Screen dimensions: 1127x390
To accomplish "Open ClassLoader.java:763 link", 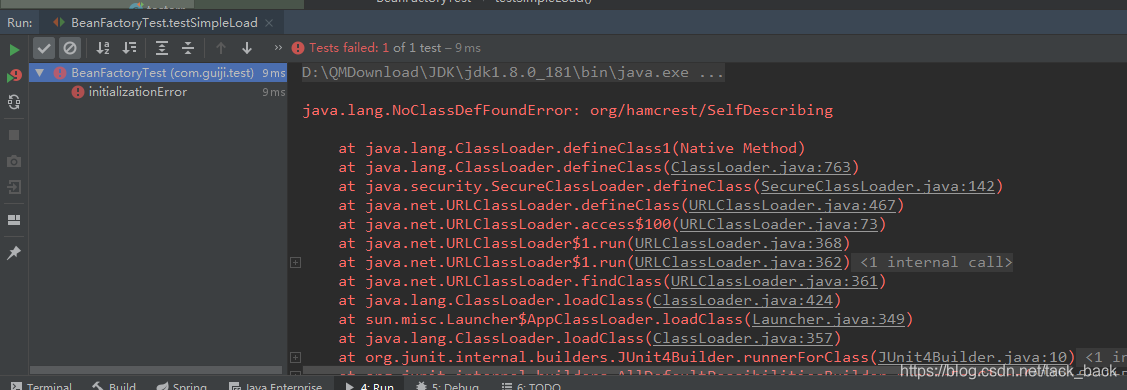I will tap(761, 167).
